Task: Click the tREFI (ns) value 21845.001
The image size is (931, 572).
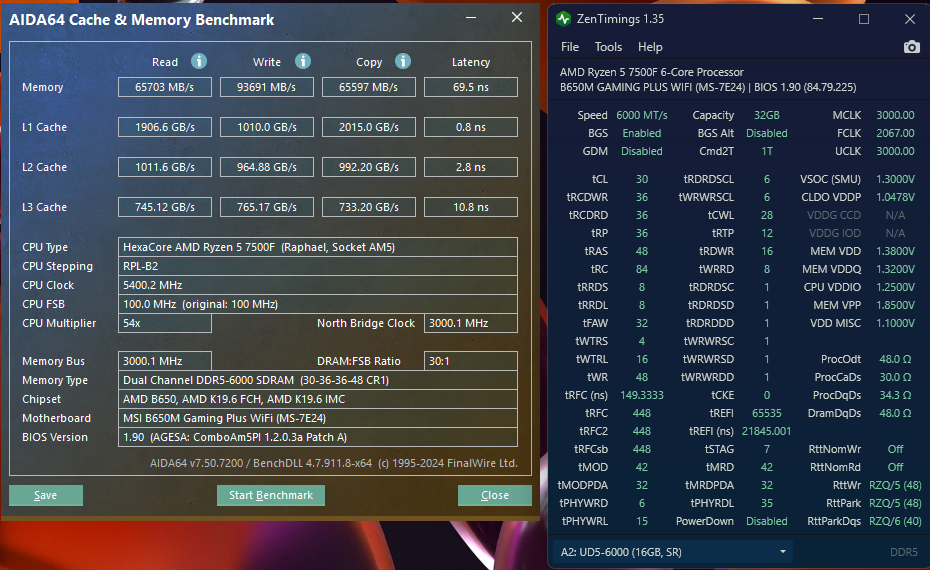Action: 767,431
